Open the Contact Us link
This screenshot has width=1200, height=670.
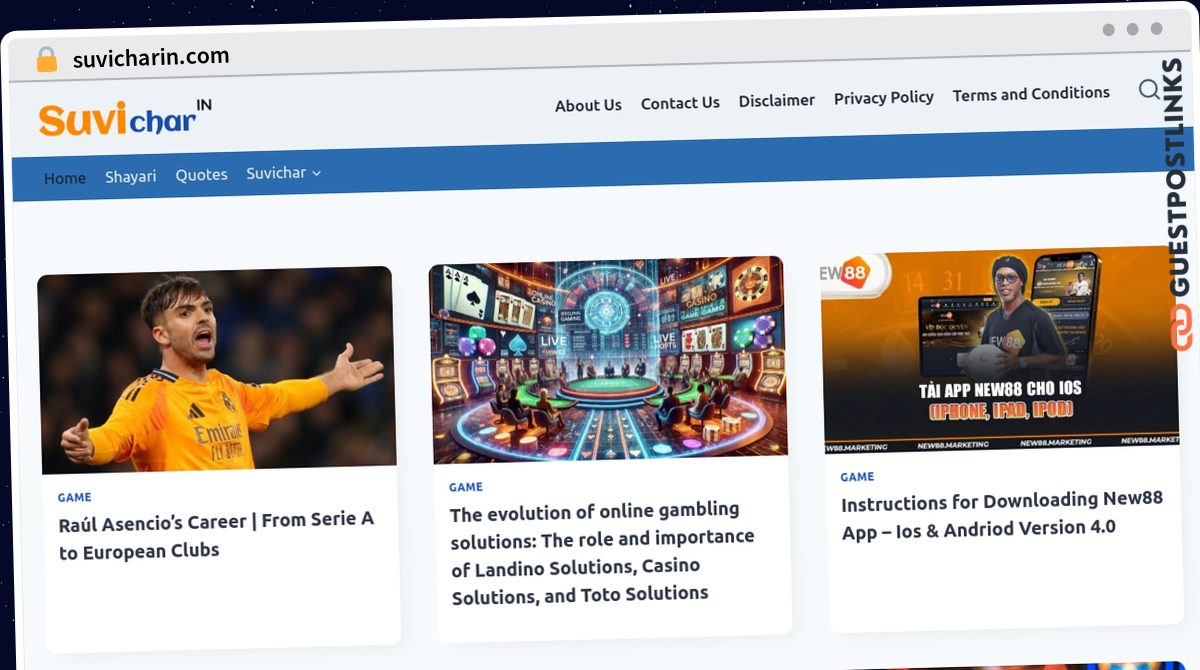pyautogui.click(x=680, y=102)
